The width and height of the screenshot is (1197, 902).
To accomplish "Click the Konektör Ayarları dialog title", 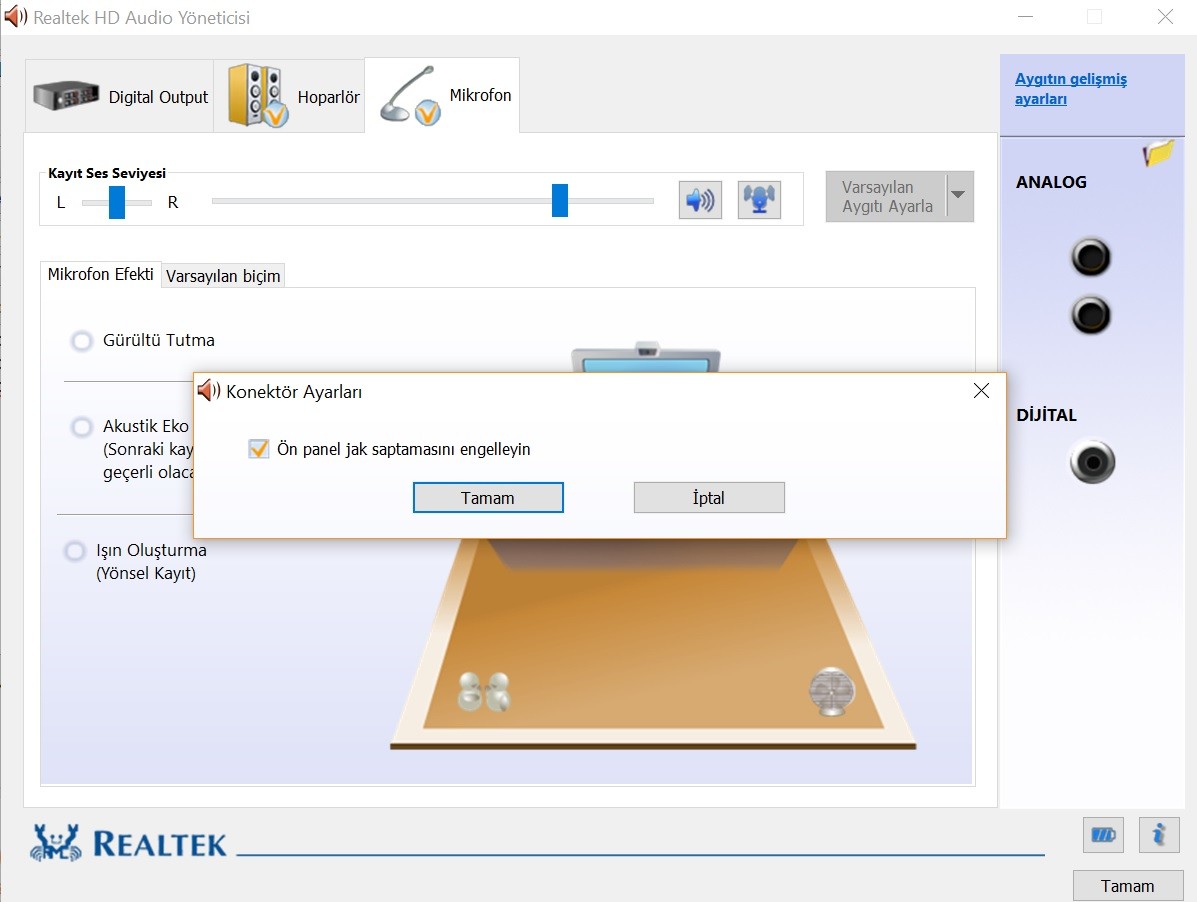I will click(294, 391).
